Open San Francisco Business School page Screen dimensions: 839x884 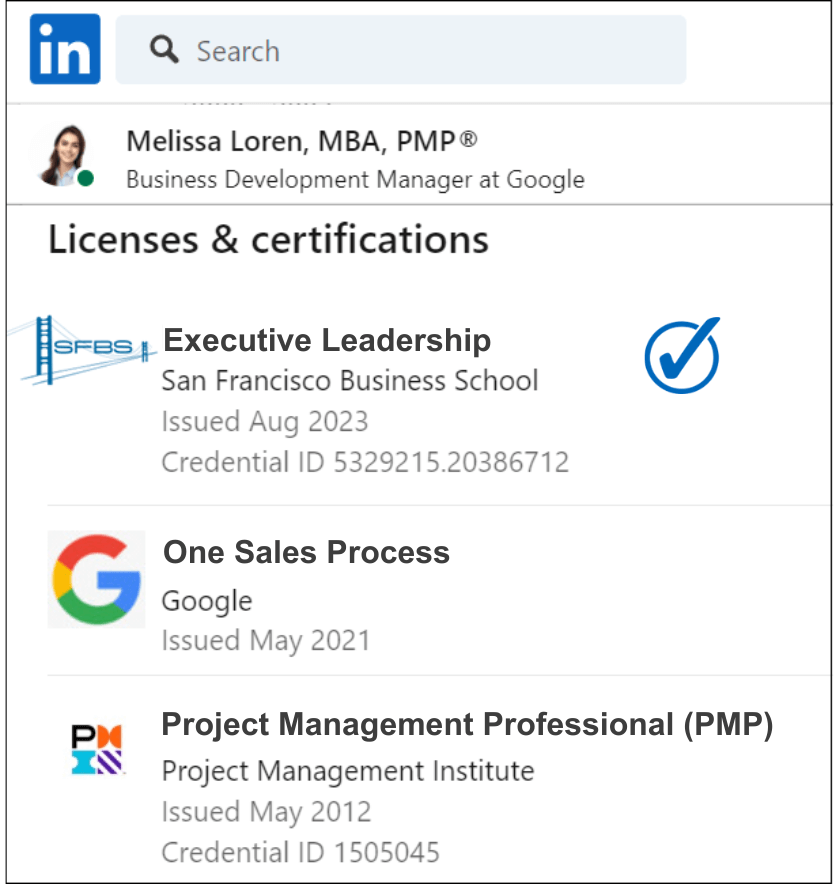point(350,381)
